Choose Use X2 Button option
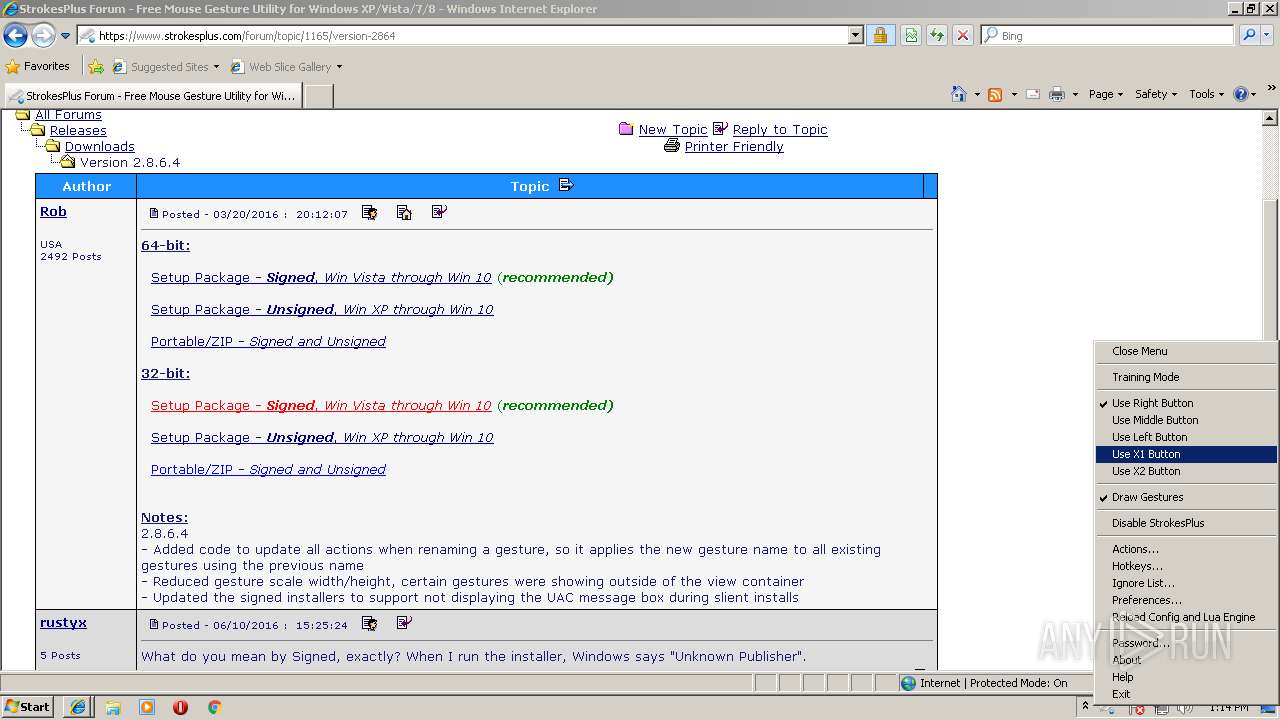This screenshot has height=720, width=1280. (1186, 471)
